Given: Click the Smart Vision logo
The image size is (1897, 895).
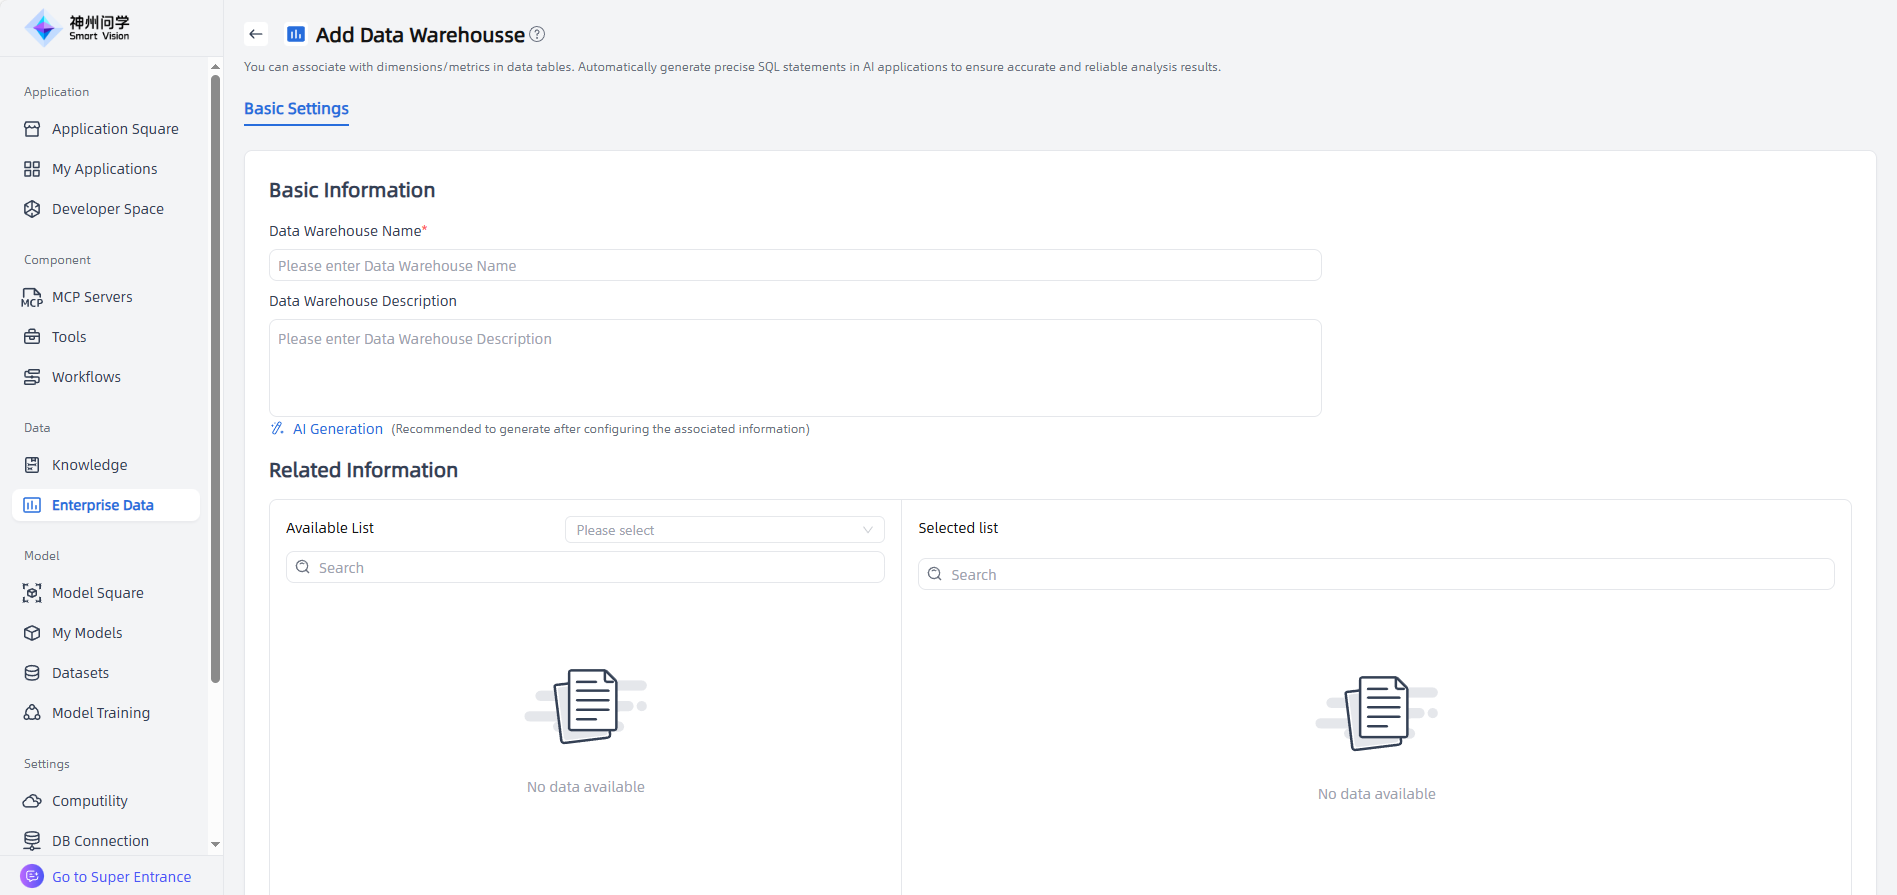Looking at the screenshot, I should (78, 27).
